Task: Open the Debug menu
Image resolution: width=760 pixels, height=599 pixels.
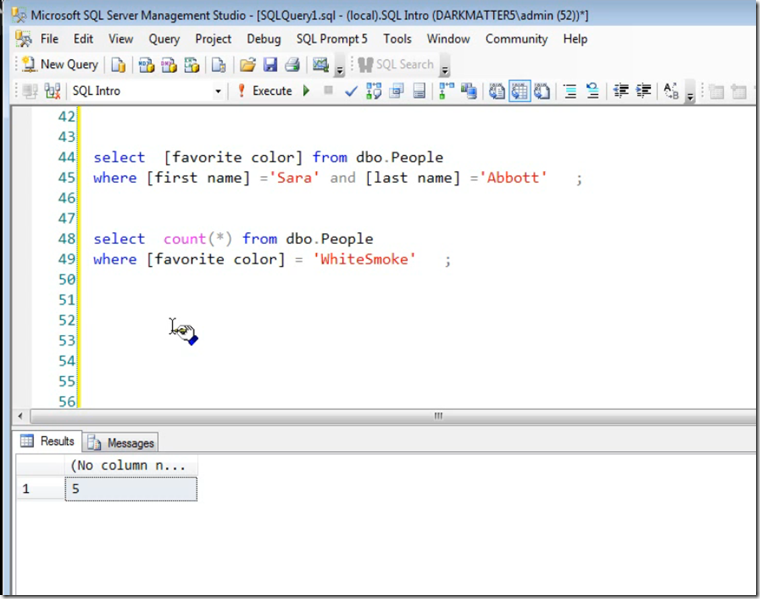Action: coord(264,39)
